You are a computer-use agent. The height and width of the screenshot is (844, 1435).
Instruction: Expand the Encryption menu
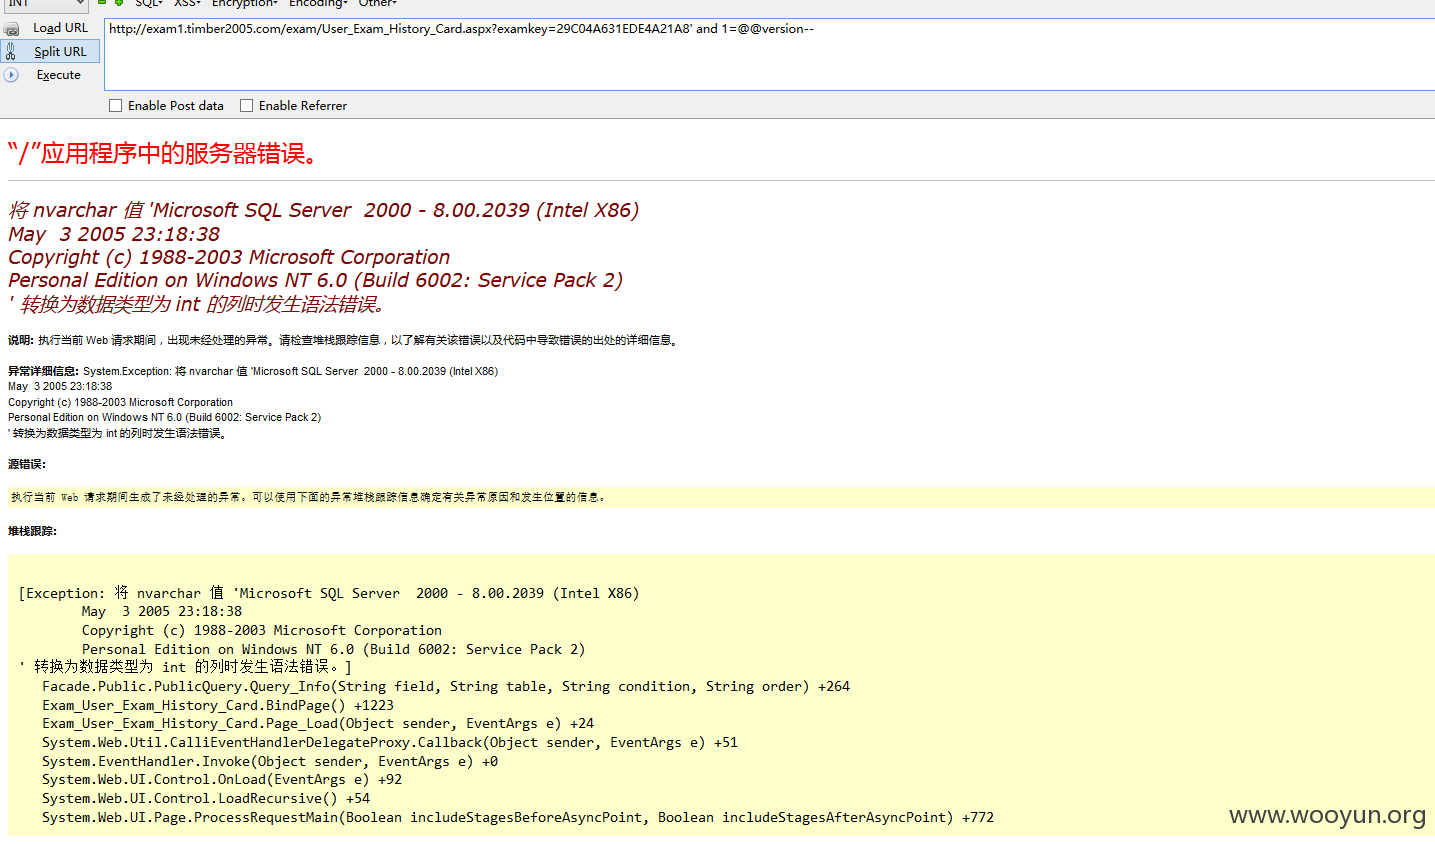[245, 4]
